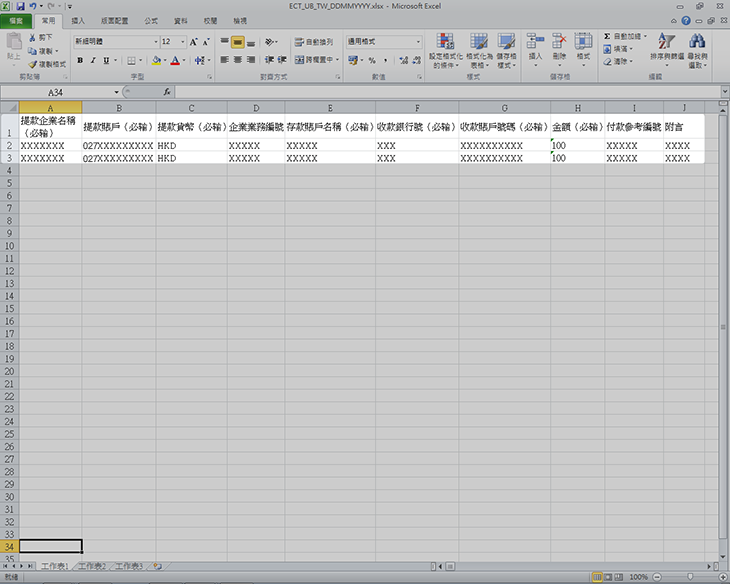Viewport: 730px width, 584px height.
Task: Toggle Italic formatting
Action: 93,60
